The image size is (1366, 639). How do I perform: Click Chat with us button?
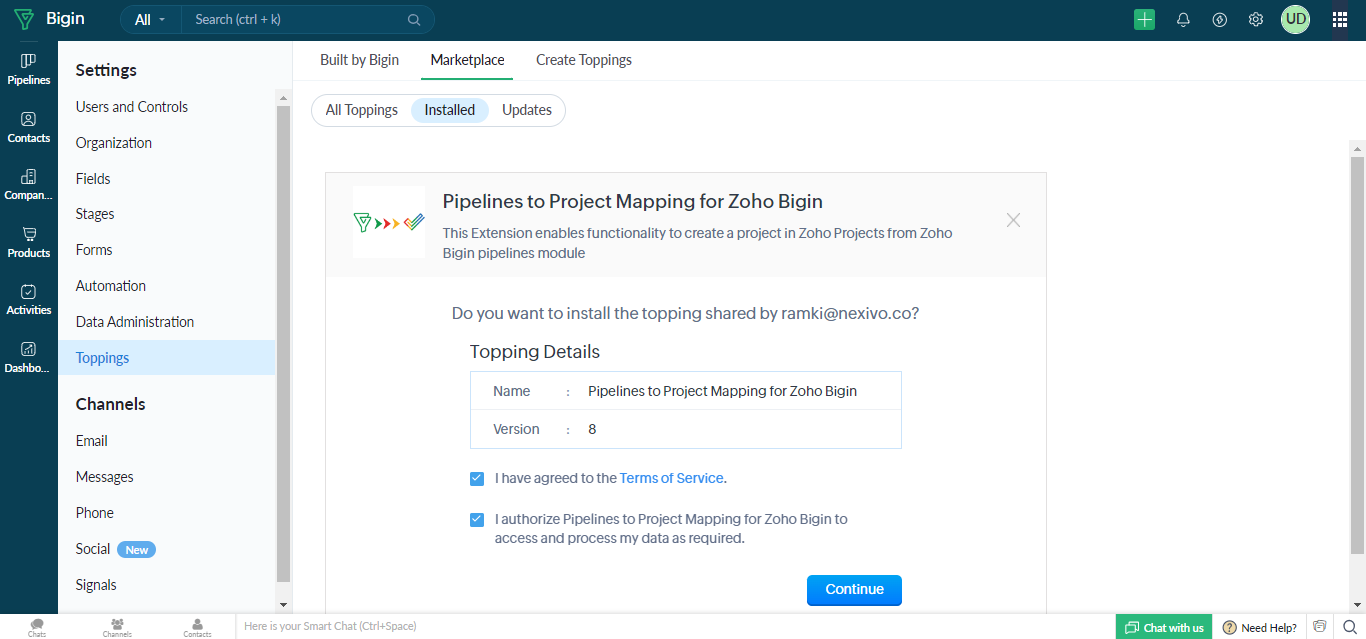[x=1164, y=627]
